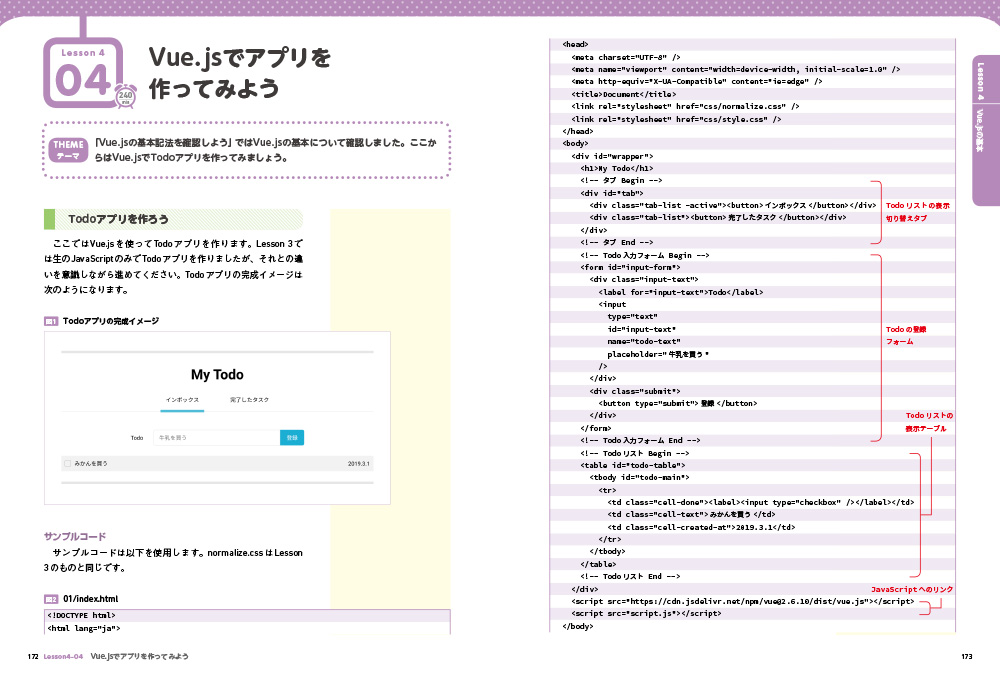Click the 01/index.html file name caption
Screen dimensions: 1000x679
(x=91, y=599)
